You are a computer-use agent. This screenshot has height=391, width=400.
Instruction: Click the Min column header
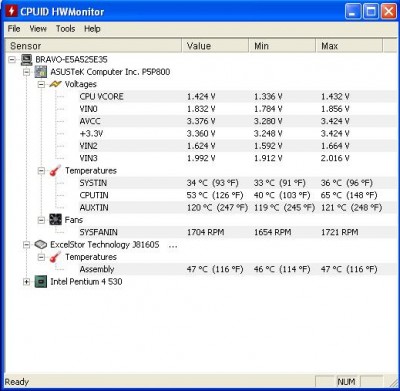coord(282,46)
